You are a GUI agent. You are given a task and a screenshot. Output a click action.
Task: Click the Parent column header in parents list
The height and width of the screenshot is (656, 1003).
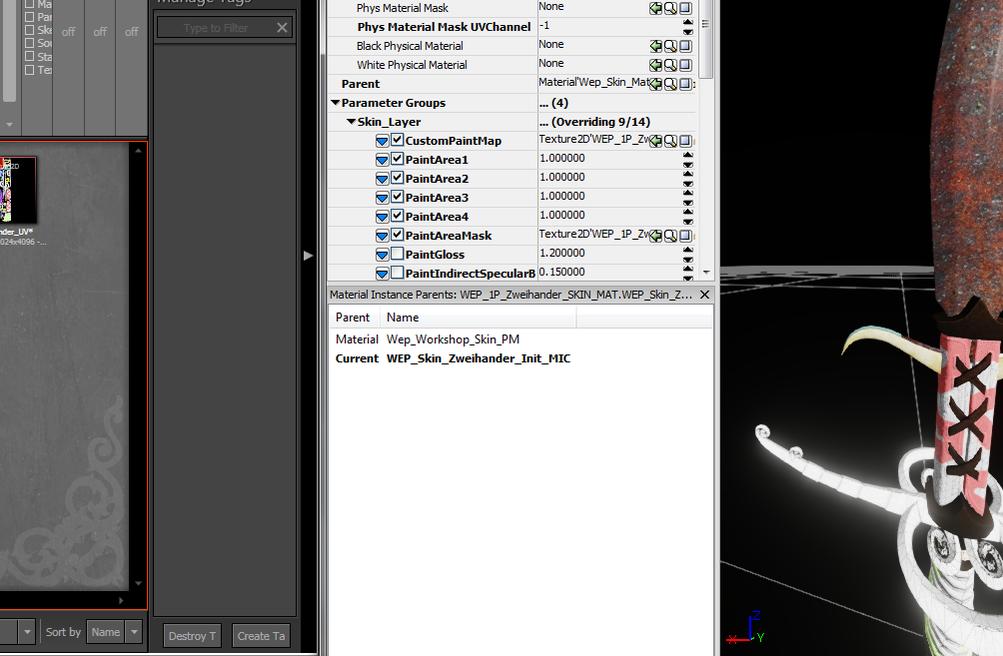tap(354, 317)
